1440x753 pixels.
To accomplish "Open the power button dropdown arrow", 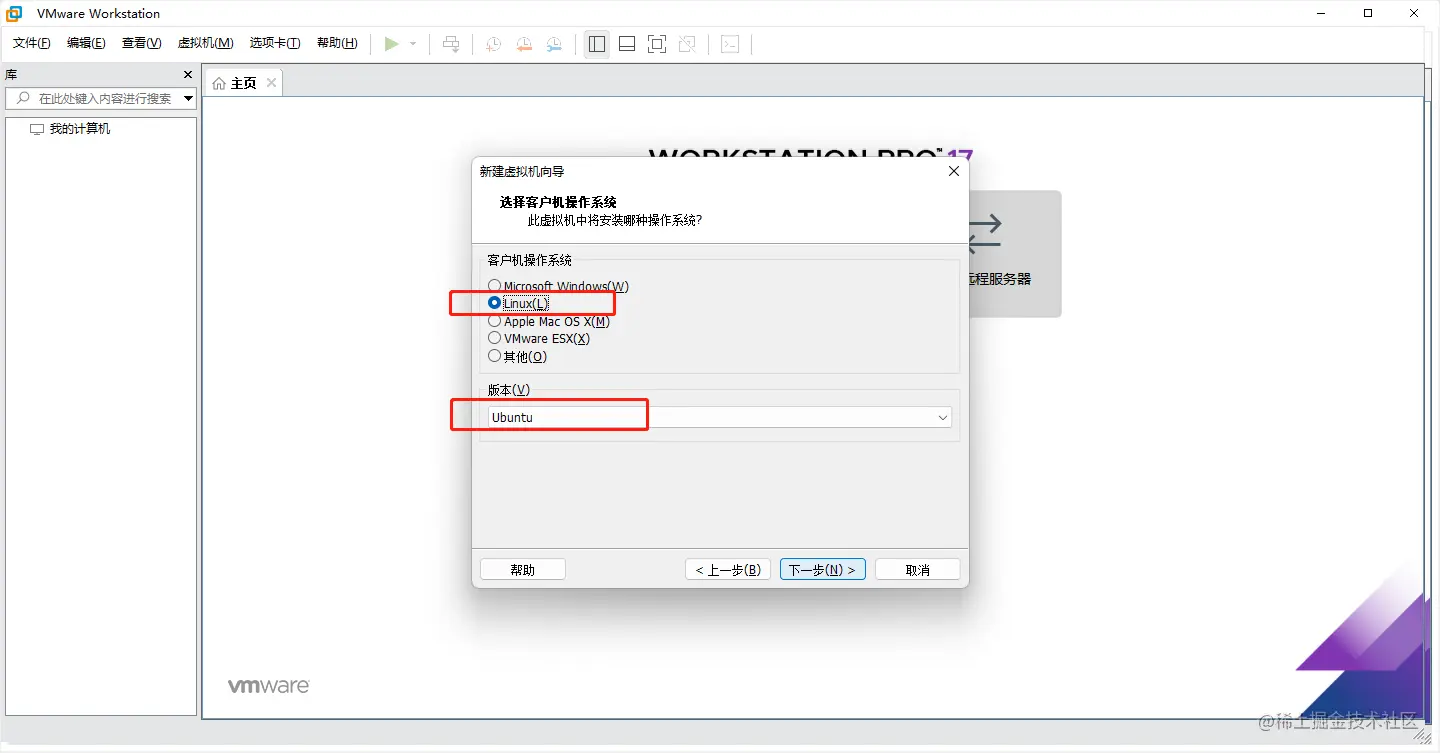I will tap(412, 43).
